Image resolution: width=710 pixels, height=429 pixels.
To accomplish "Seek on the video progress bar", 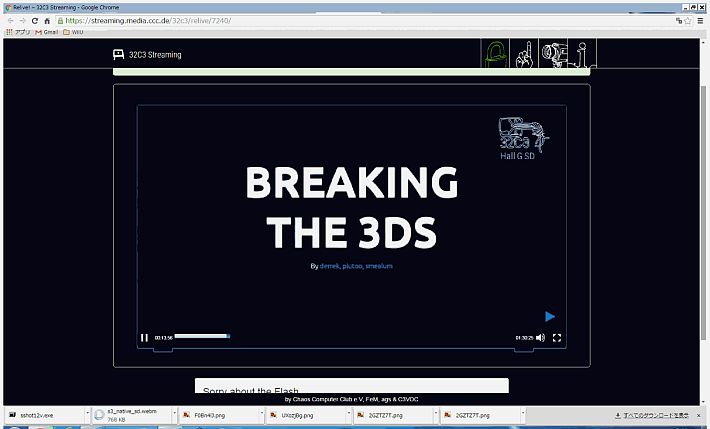I will [202, 336].
